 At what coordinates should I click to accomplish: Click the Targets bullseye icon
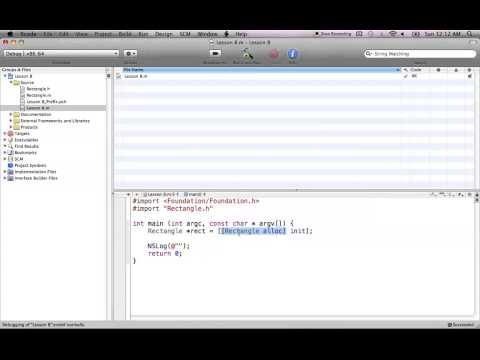coord(10,133)
